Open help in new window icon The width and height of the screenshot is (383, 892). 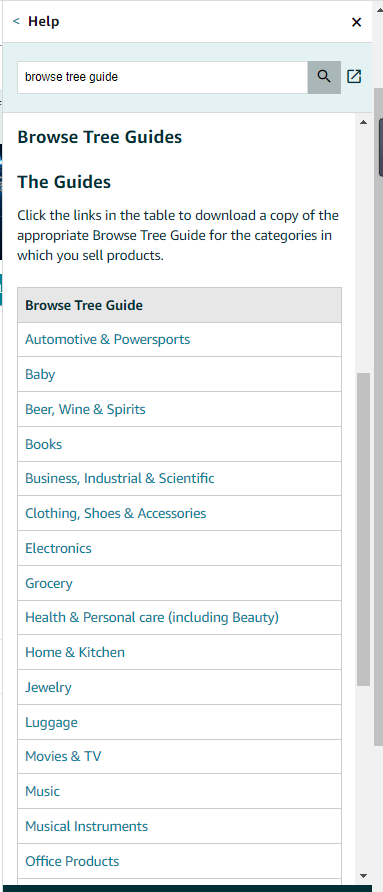click(x=354, y=77)
